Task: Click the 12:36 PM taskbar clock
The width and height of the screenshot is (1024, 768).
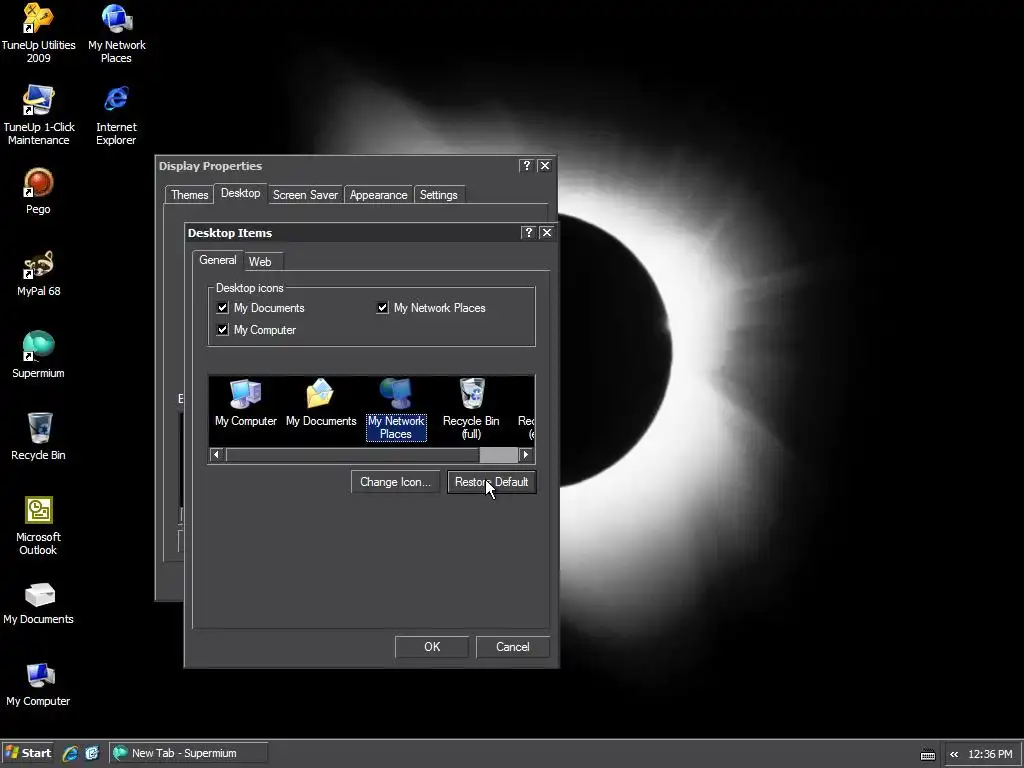Action: point(990,754)
